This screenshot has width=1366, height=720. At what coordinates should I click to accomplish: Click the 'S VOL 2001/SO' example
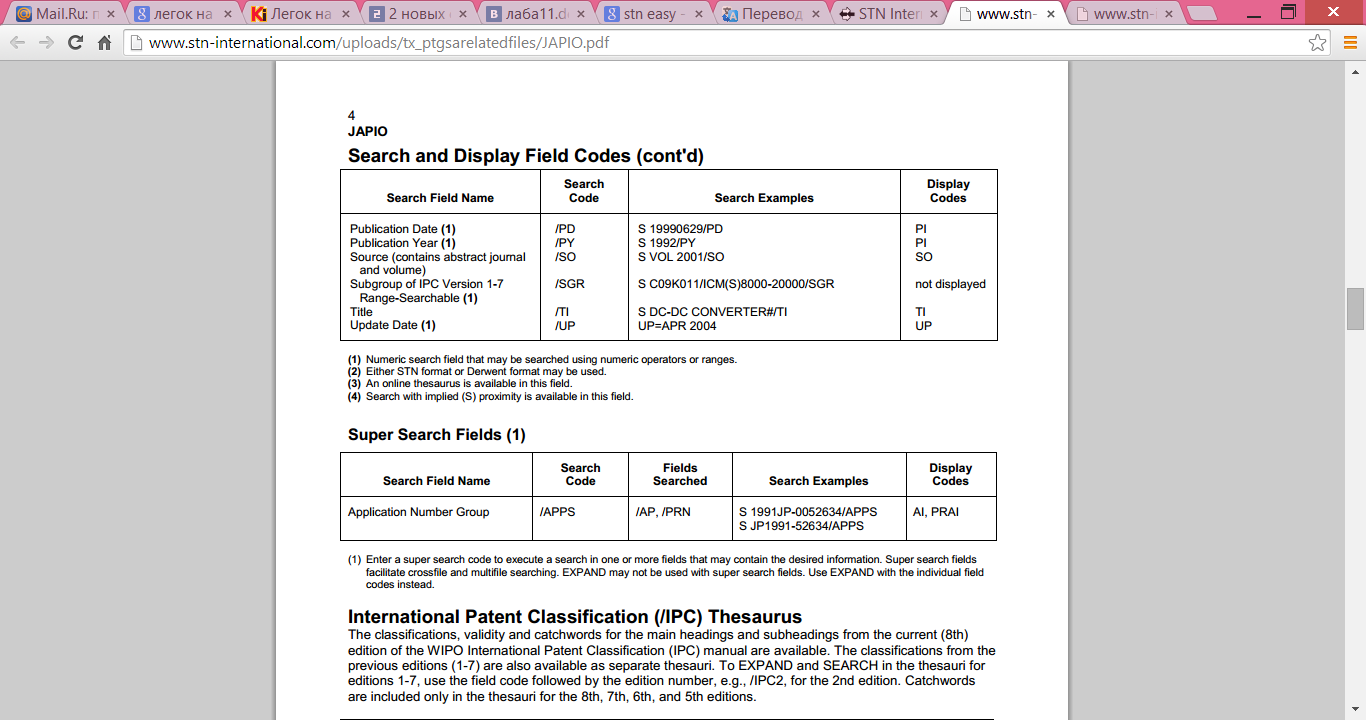681,257
